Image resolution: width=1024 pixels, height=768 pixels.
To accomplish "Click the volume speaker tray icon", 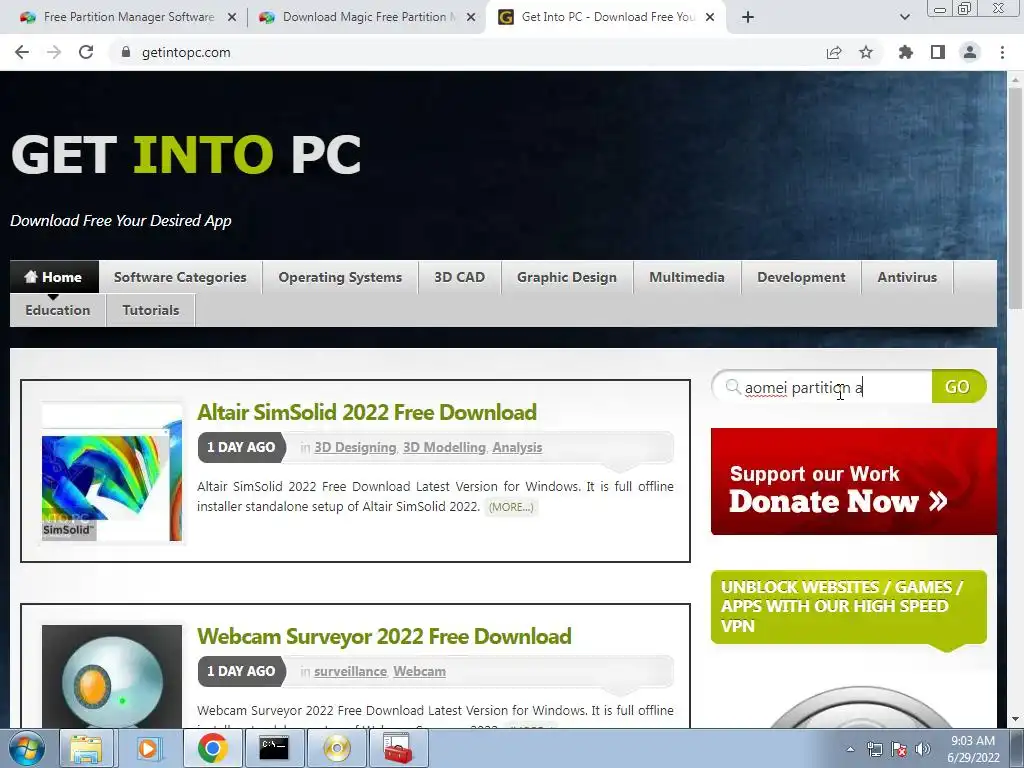I will [x=923, y=750].
